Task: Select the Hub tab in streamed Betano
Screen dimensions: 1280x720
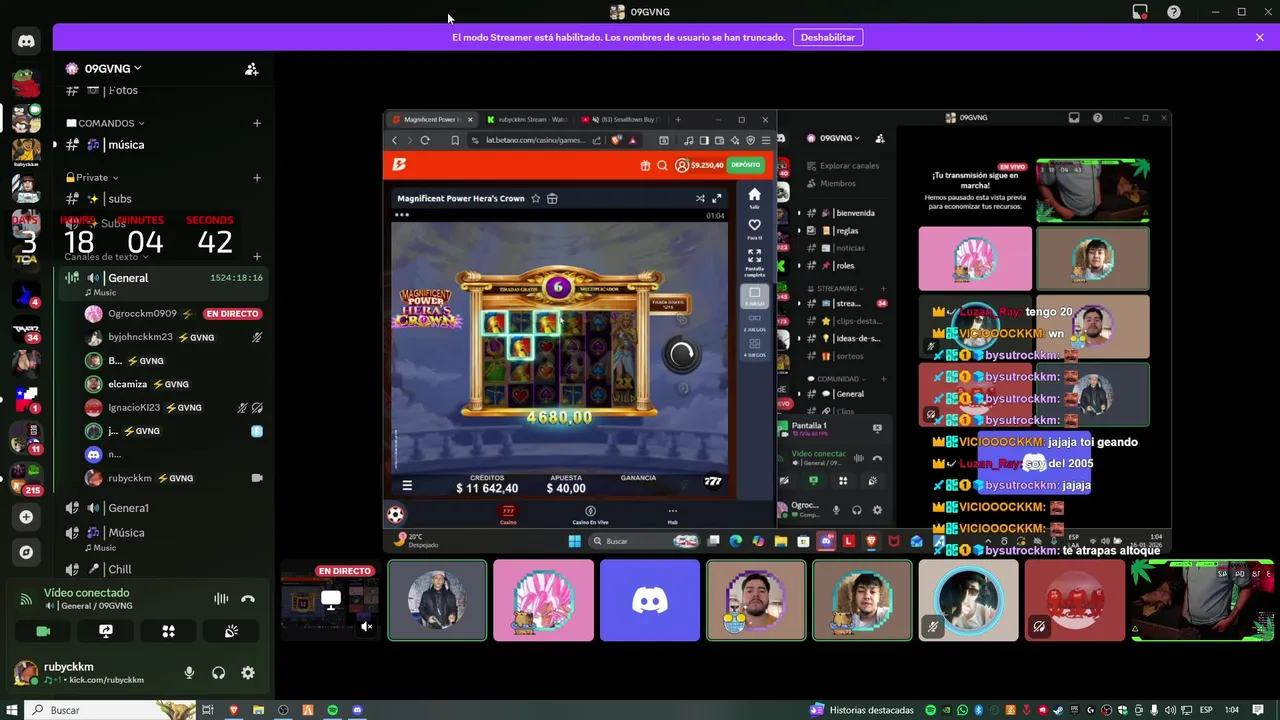Action: (672, 515)
